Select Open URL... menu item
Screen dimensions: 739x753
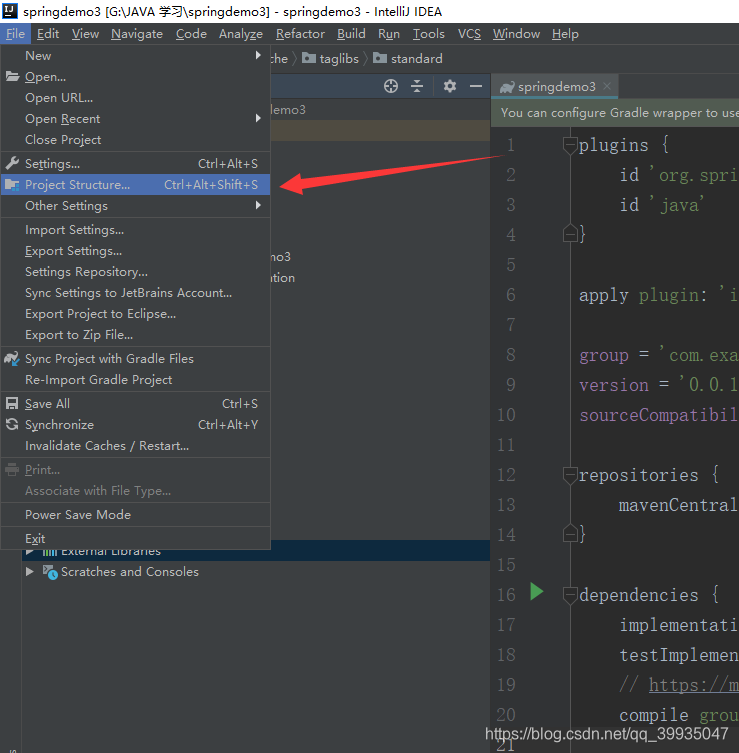click(x=135, y=97)
